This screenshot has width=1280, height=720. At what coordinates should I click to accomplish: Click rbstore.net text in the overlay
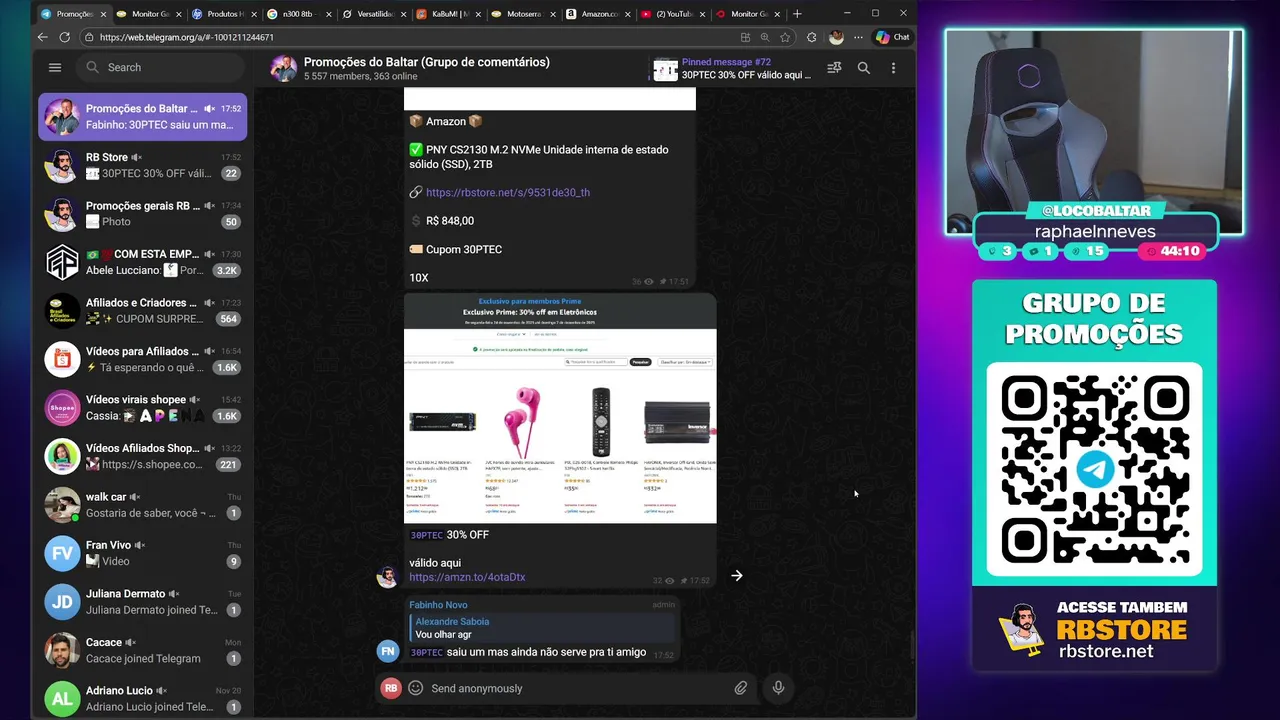coord(1106,651)
